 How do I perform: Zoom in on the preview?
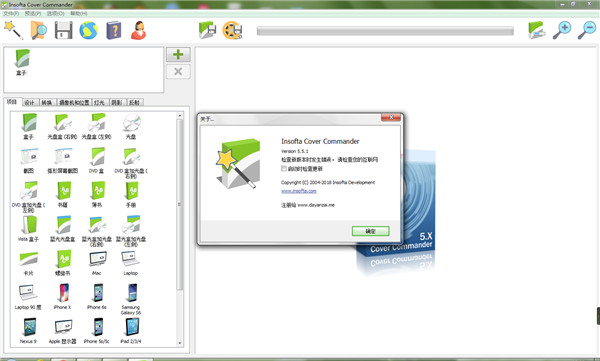[562, 30]
